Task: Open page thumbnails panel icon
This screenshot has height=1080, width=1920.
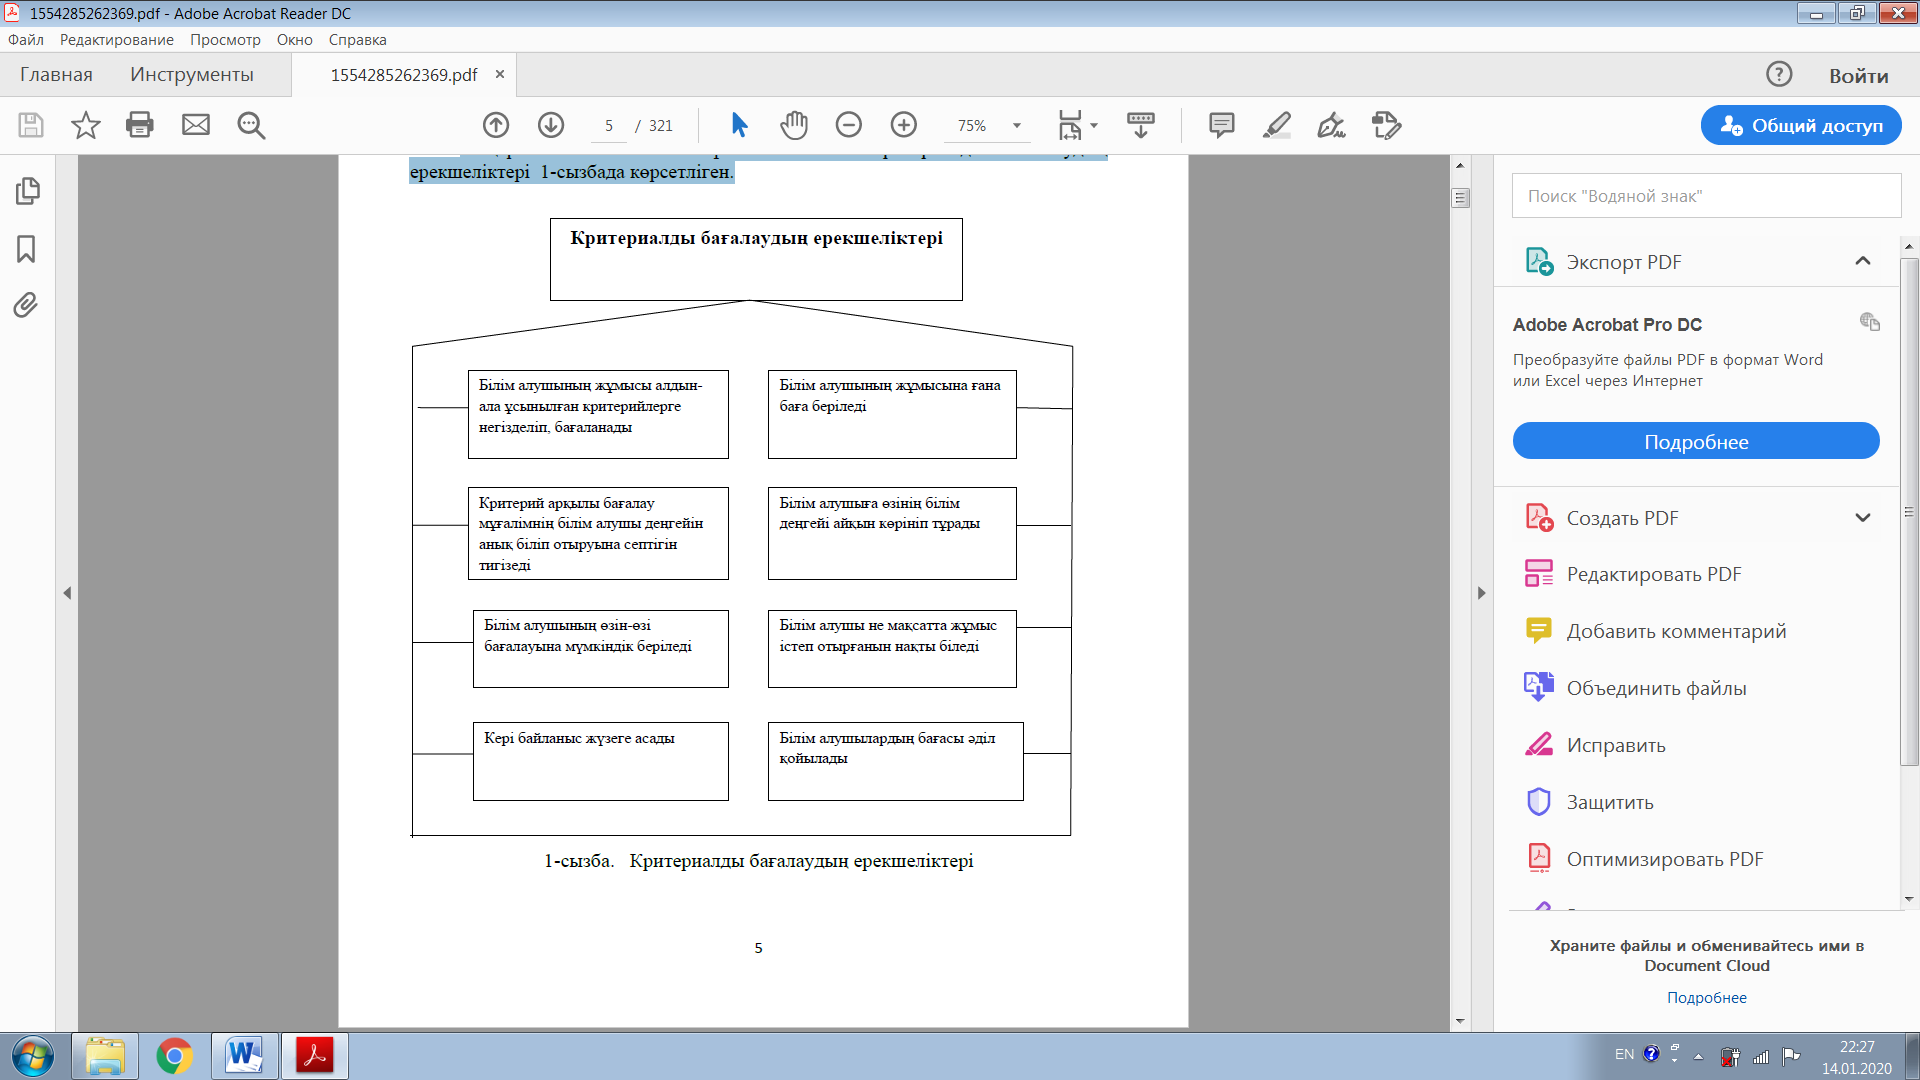Action: tap(27, 191)
